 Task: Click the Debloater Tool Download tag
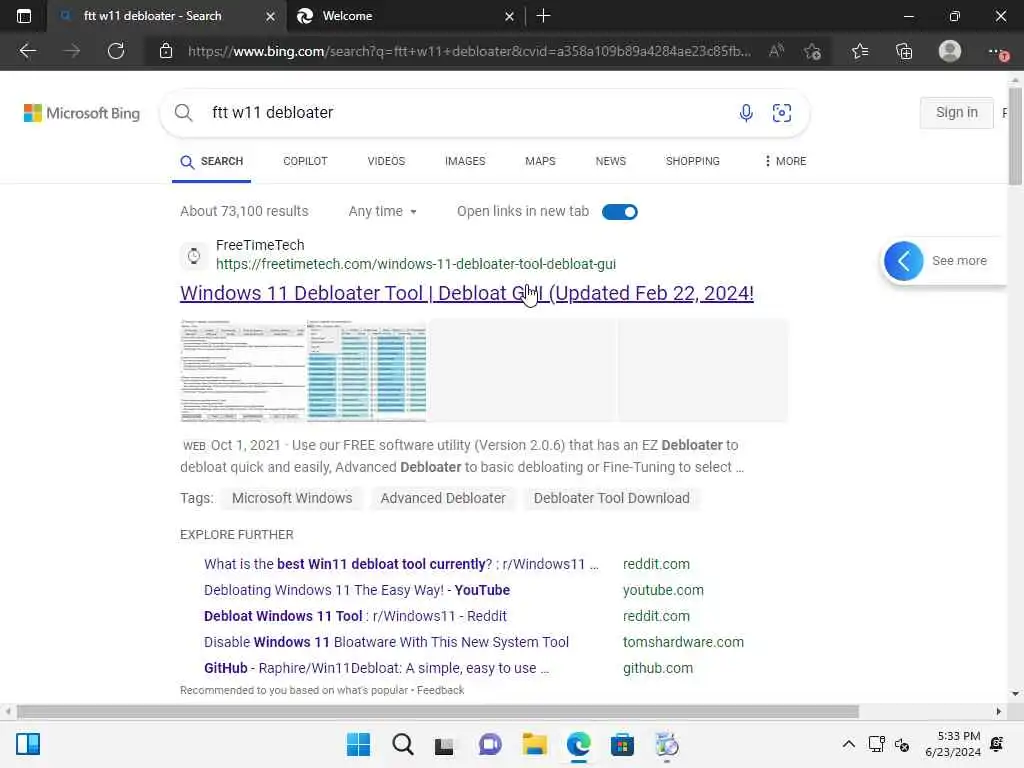pyautogui.click(x=611, y=498)
